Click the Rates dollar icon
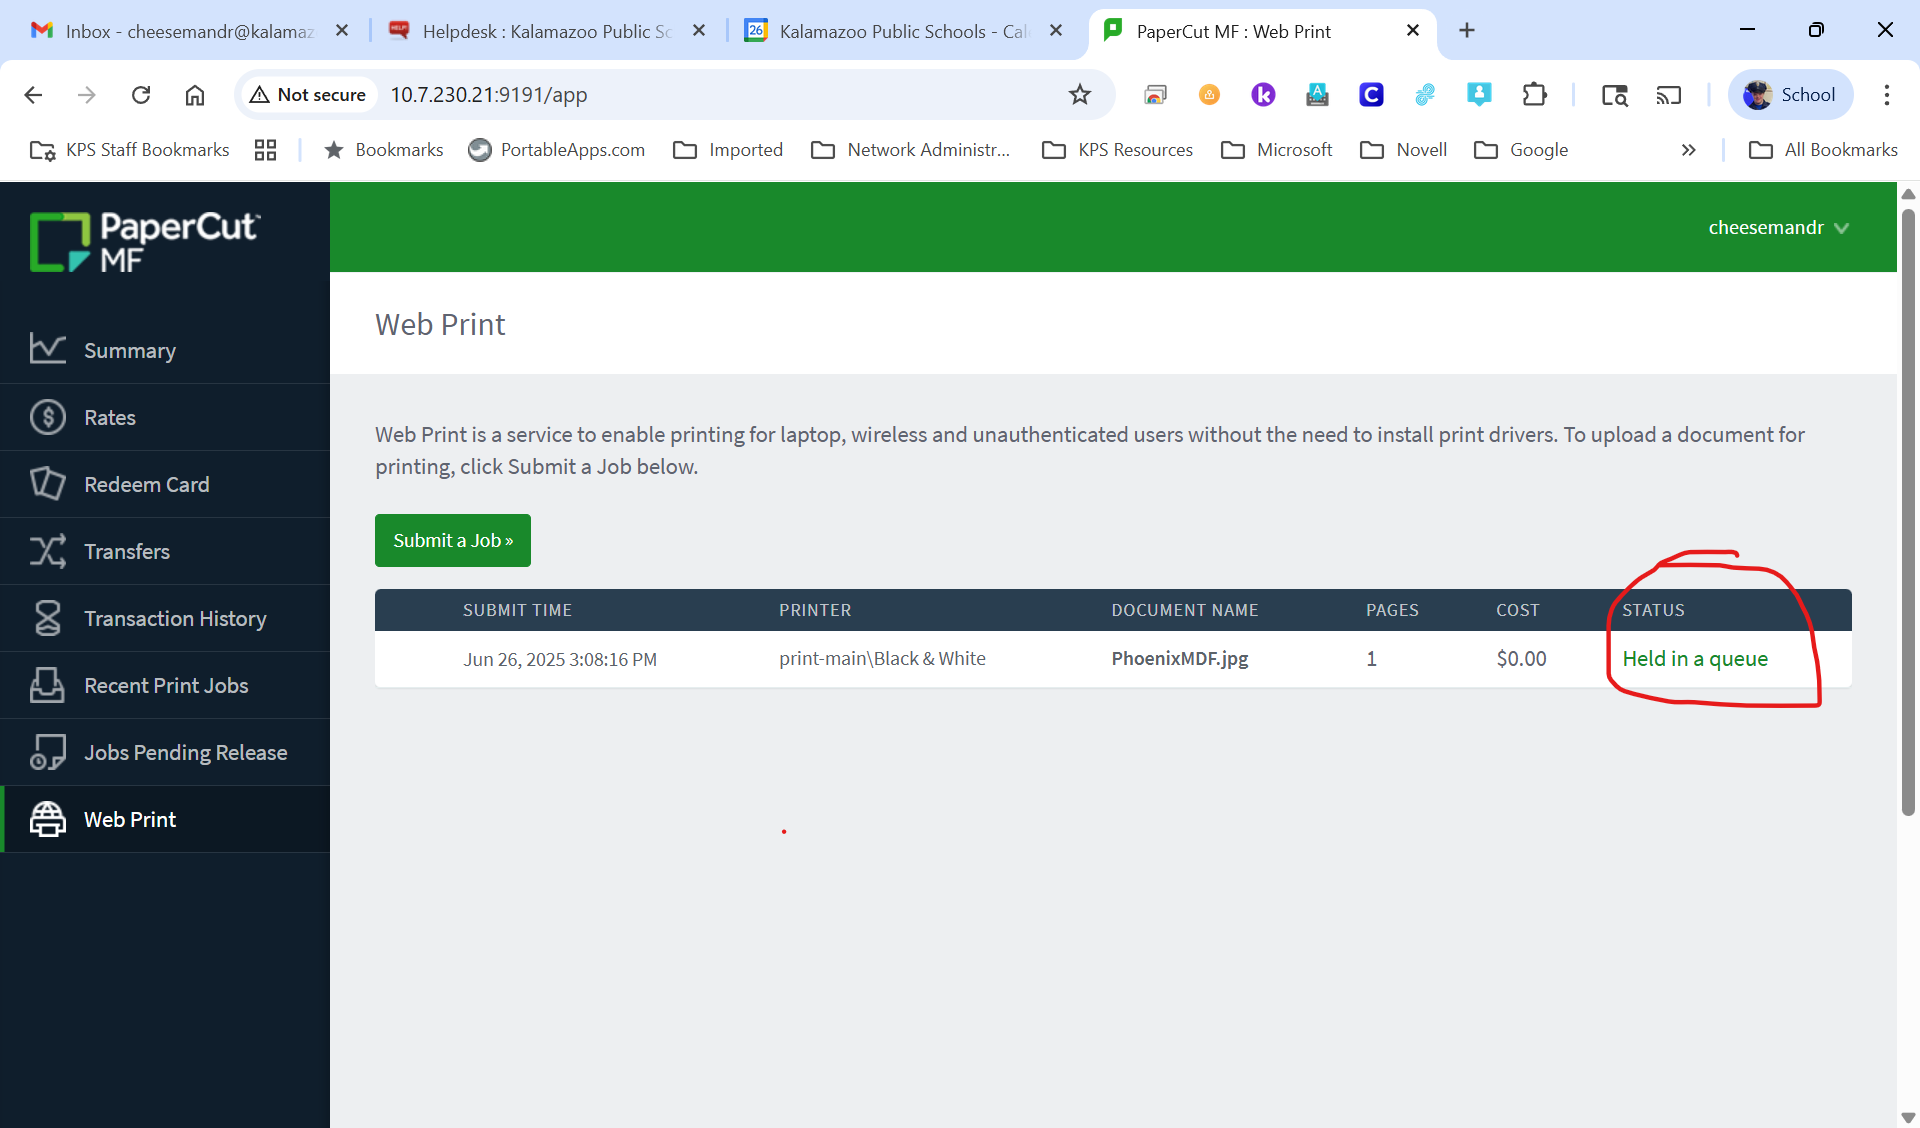The image size is (1920, 1128). (x=47, y=417)
